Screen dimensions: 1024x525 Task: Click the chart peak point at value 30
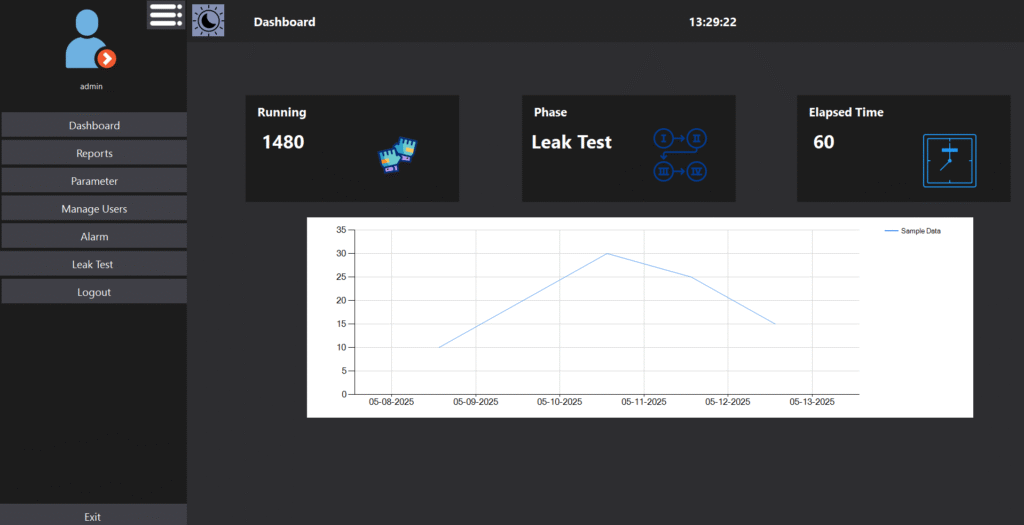607,253
